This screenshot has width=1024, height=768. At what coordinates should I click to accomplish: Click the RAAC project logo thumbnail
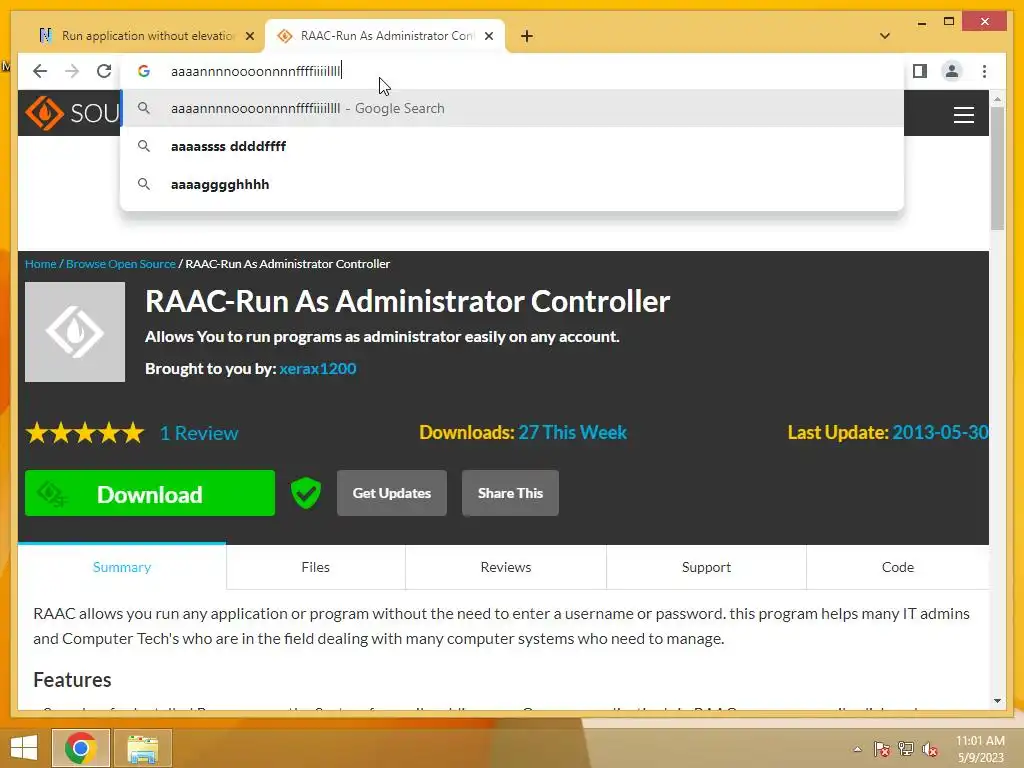[x=75, y=332]
